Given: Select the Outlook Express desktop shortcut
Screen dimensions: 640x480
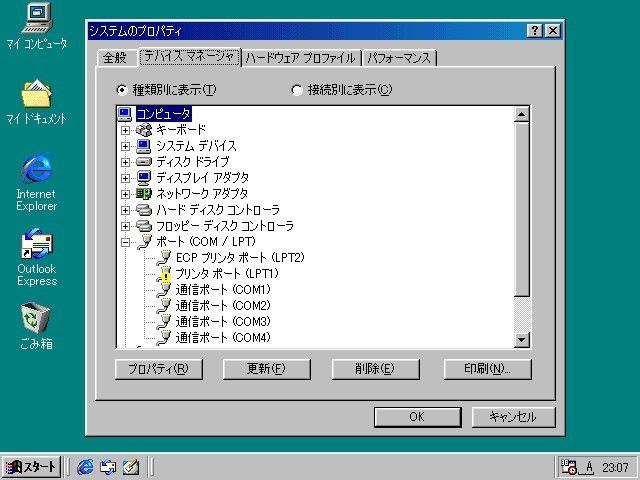Looking at the screenshot, I should 36,244.
